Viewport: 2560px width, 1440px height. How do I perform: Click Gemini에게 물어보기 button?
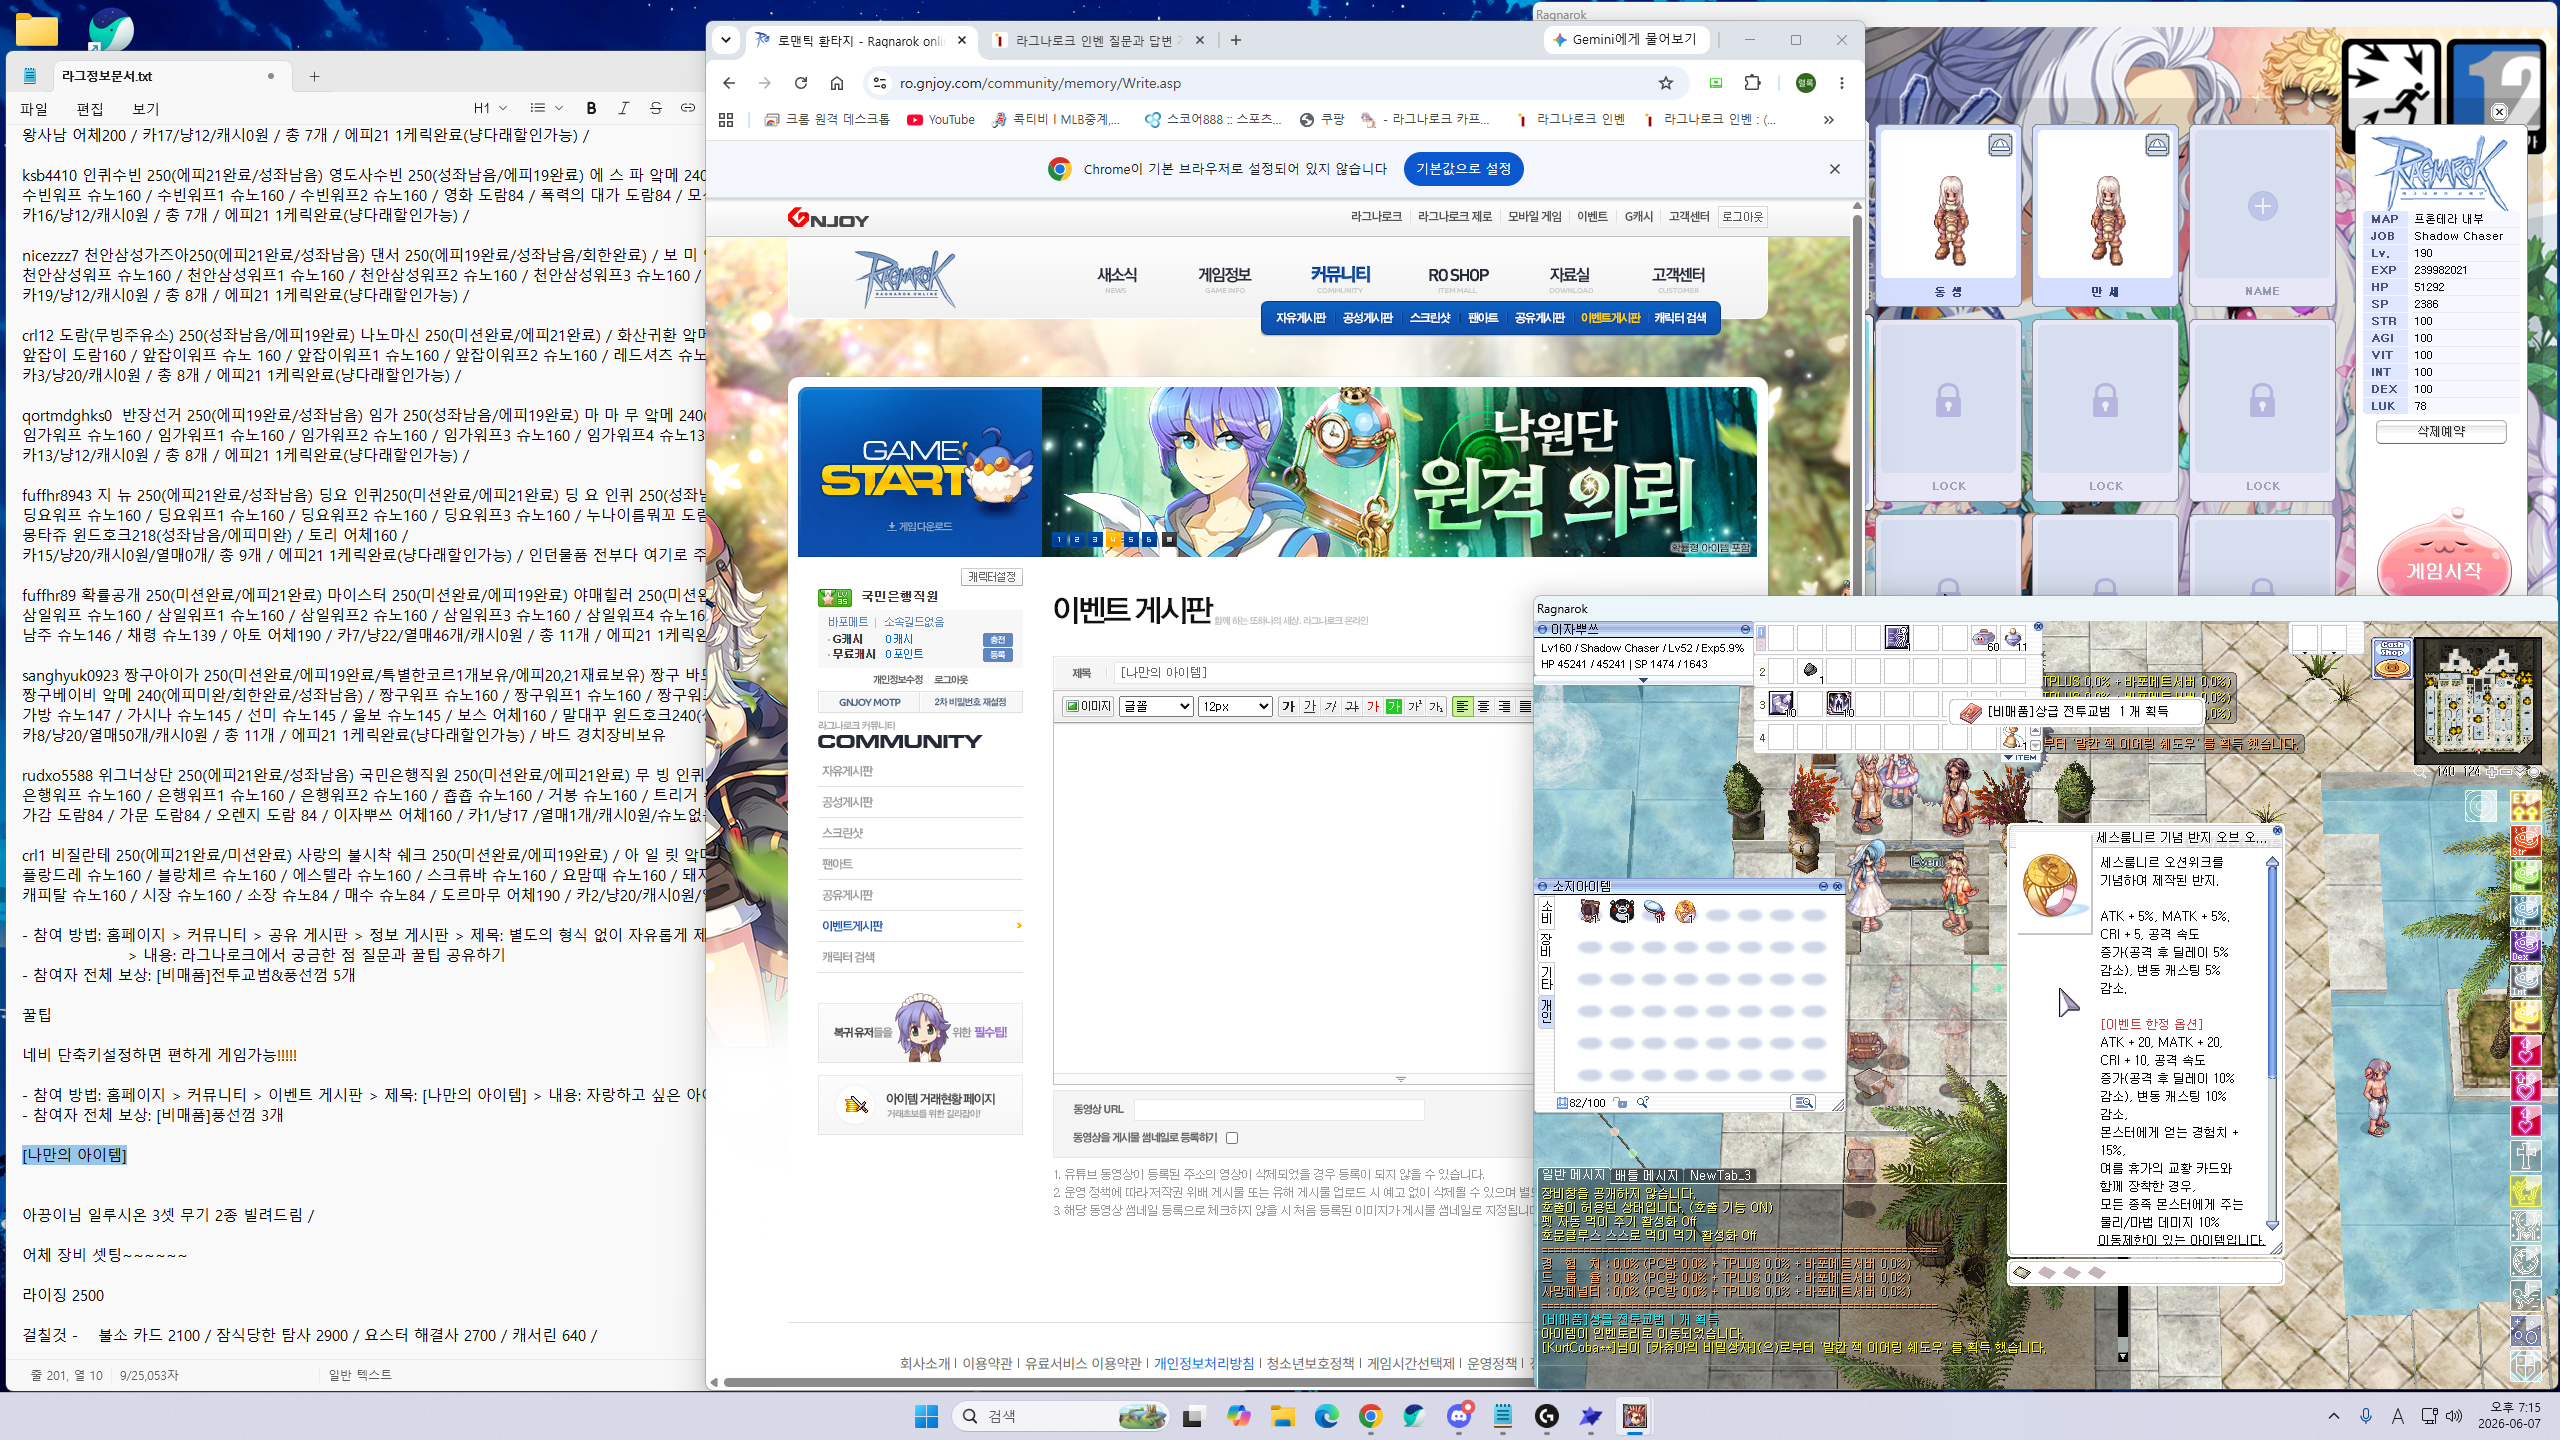click(1625, 40)
